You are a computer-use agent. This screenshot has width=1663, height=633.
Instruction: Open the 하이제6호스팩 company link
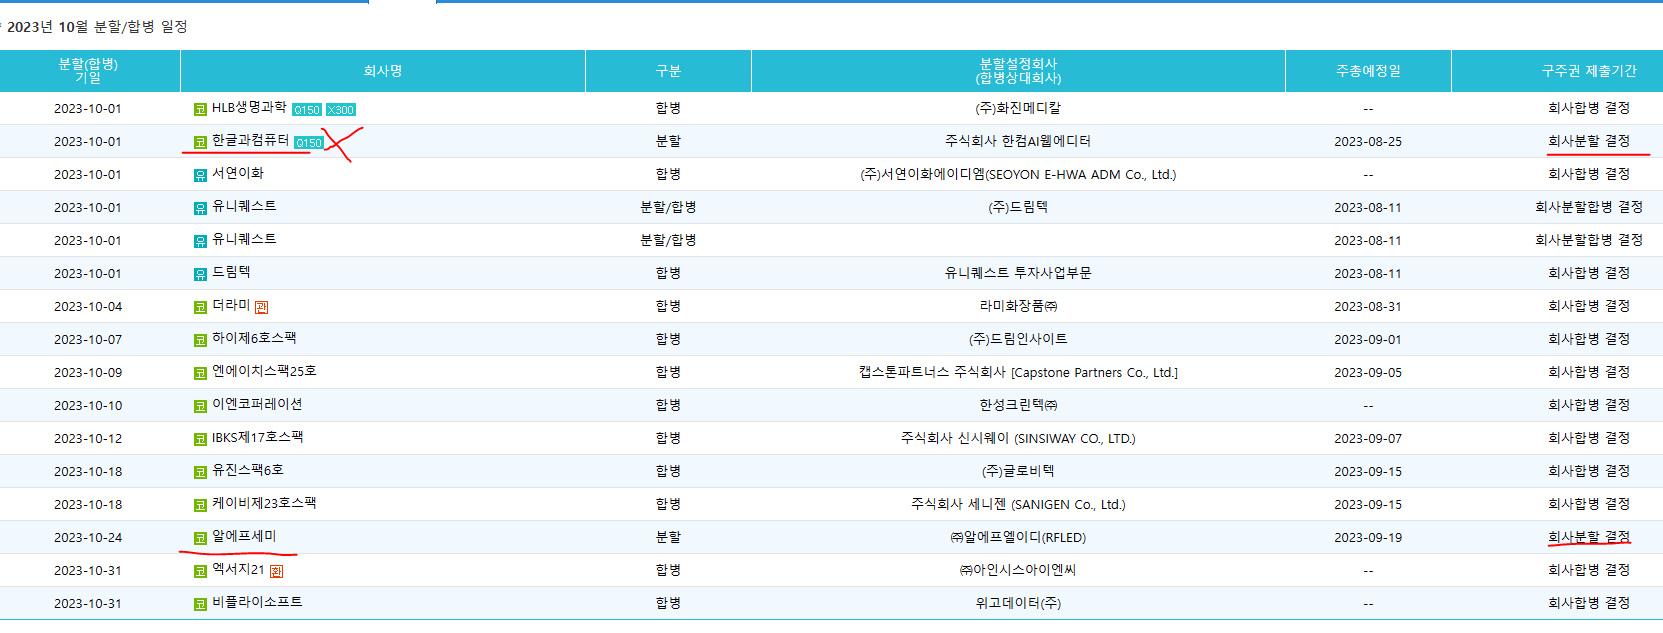pos(254,338)
